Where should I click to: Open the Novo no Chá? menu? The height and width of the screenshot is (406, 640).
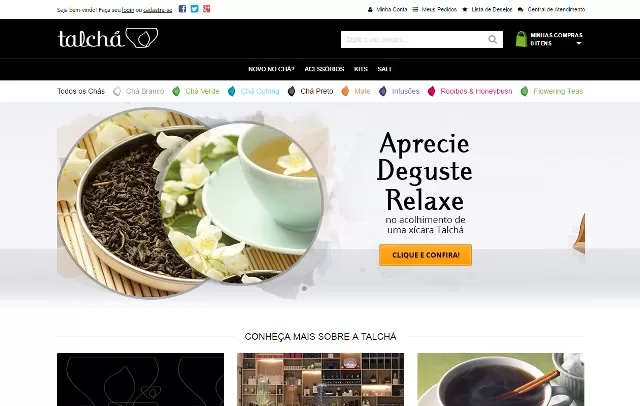[x=271, y=69]
